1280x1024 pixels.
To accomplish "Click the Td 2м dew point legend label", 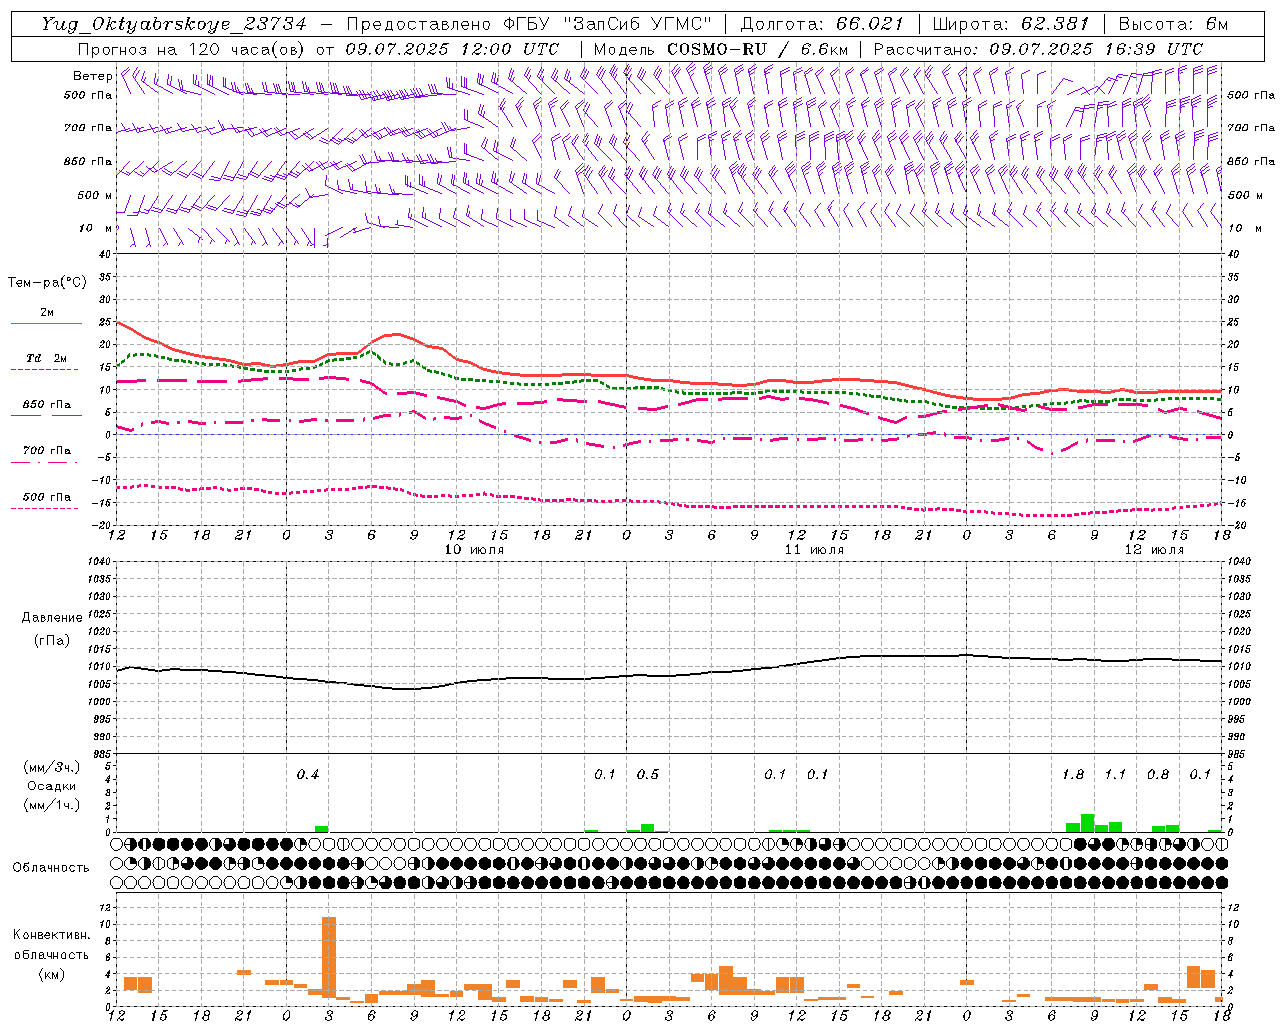I will (x=46, y=358).
